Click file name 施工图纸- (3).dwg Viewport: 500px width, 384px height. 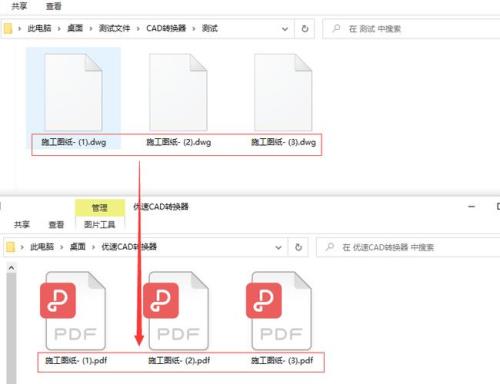tap(284, 142)
